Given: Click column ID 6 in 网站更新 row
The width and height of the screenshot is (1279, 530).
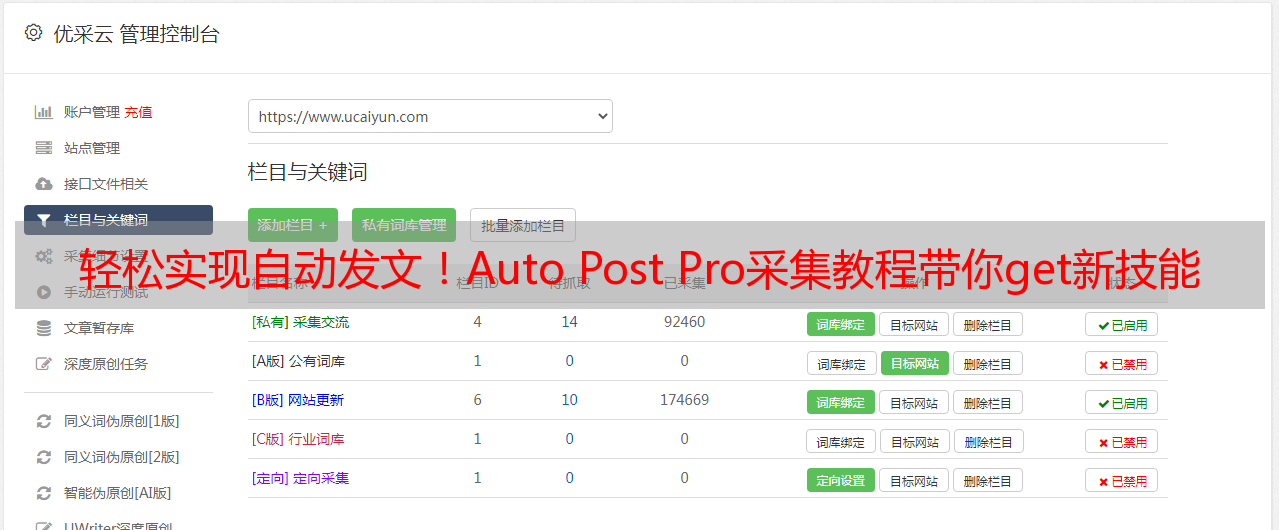Looking at the screenshot, I should pyautogui.click(x=477, y=400).
